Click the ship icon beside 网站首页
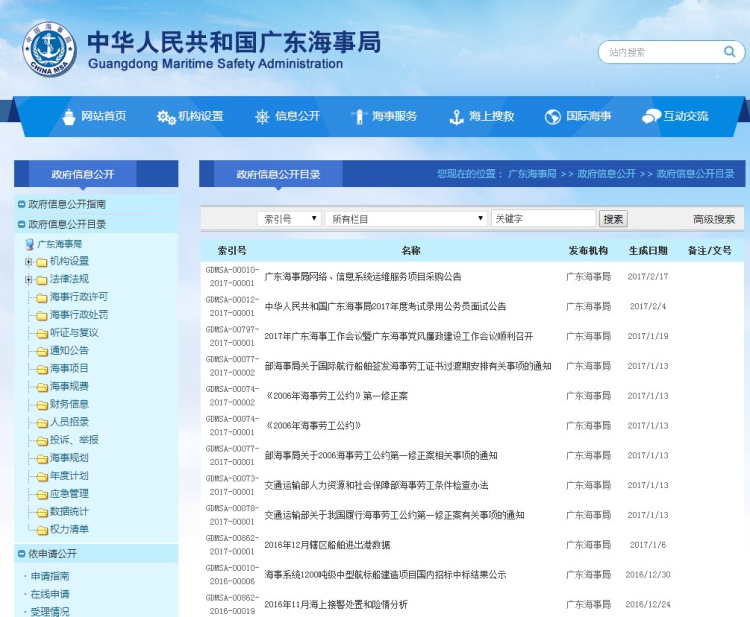Viewport: 750px width, 617px height. click(x=69, y=117)
